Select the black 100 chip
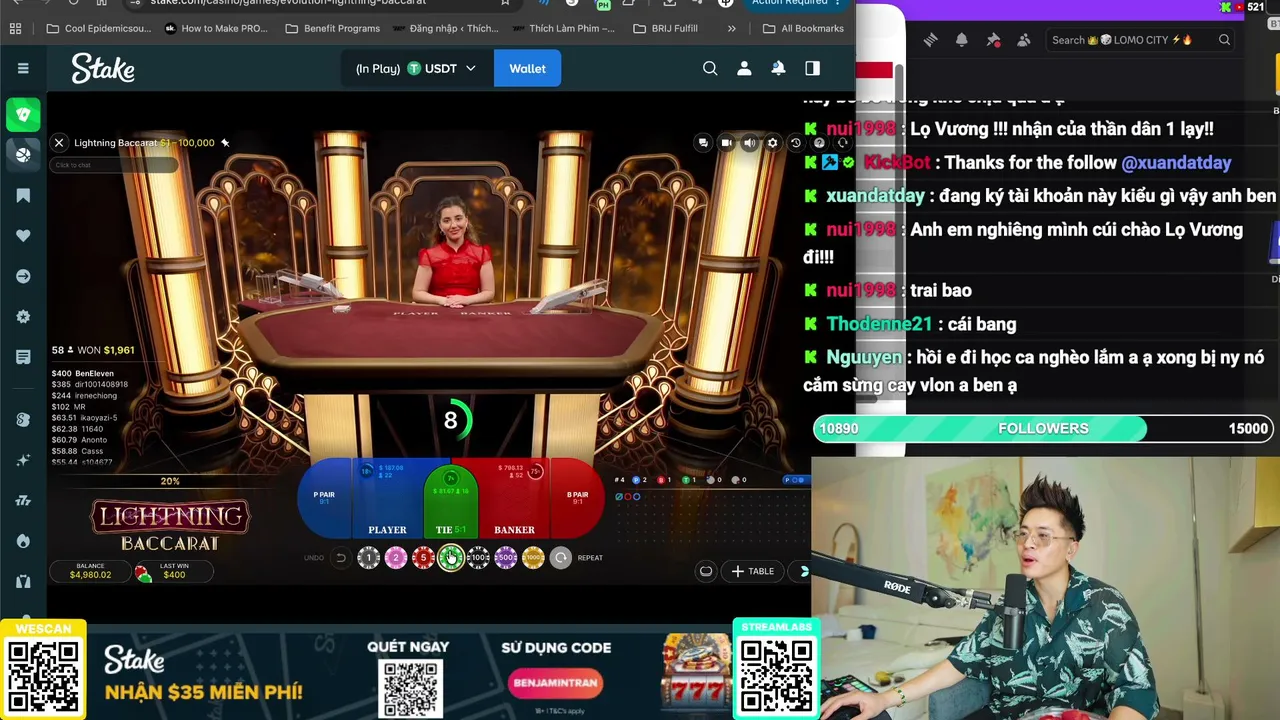The width and height of the screenshot is (1280, 720). coord(478,558)
